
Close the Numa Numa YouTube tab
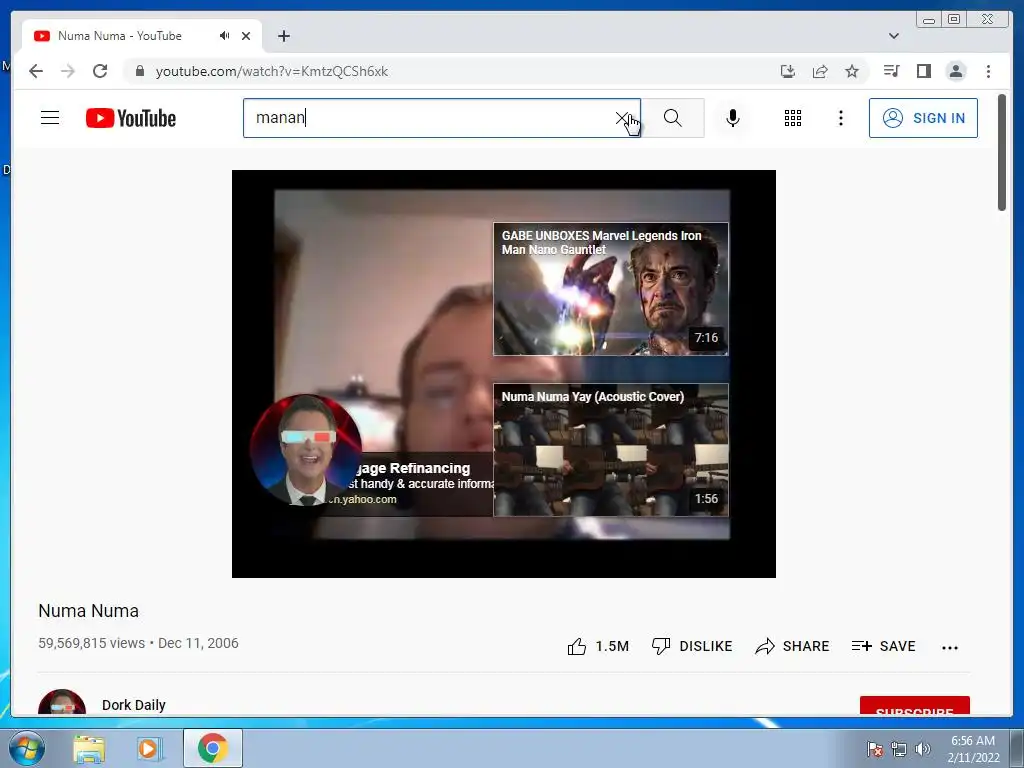pyautogui.click(x=246, y=36)
